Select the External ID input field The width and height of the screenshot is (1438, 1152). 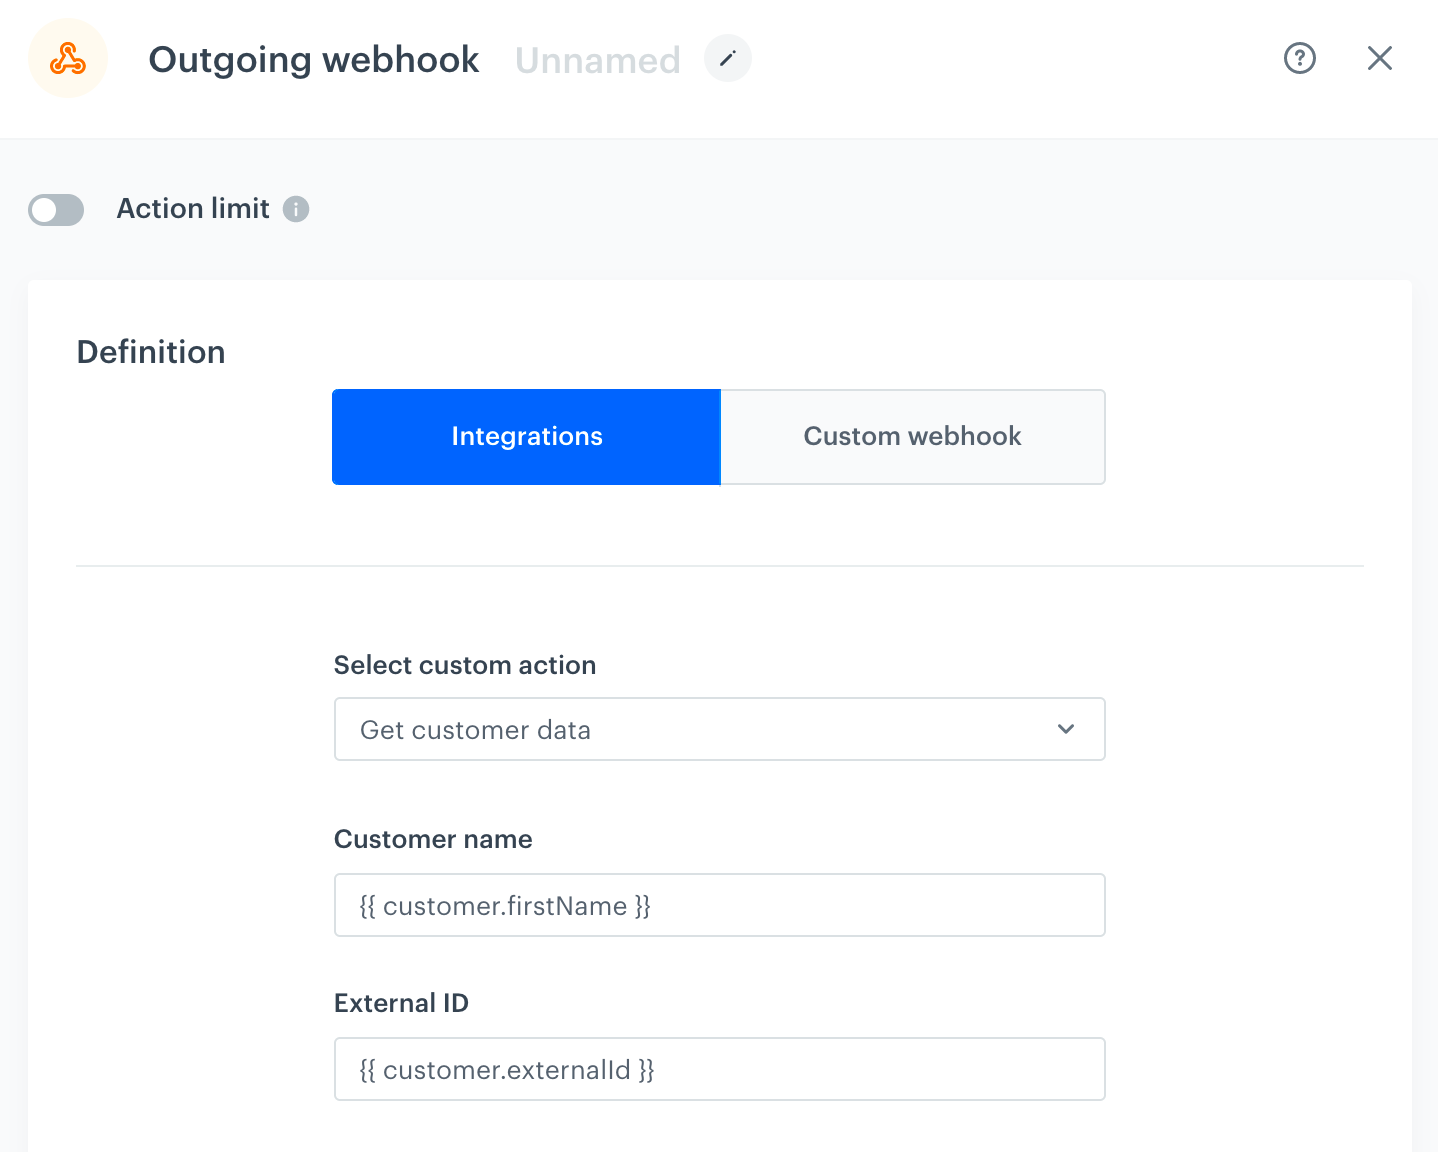(719, 1069)
